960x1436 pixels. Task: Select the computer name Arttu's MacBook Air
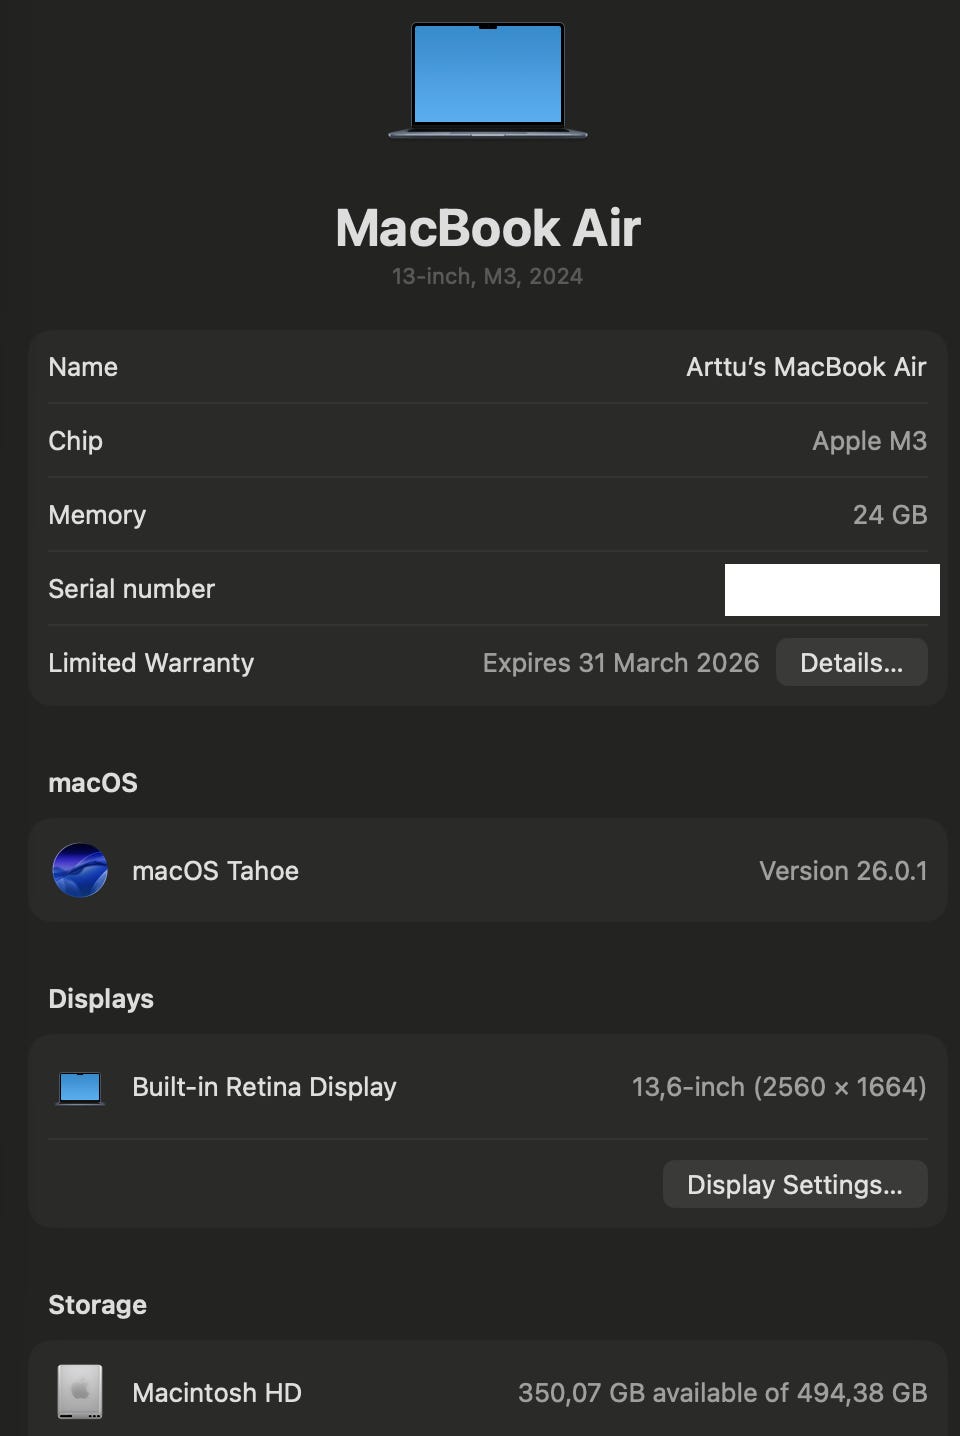(806, 367)
